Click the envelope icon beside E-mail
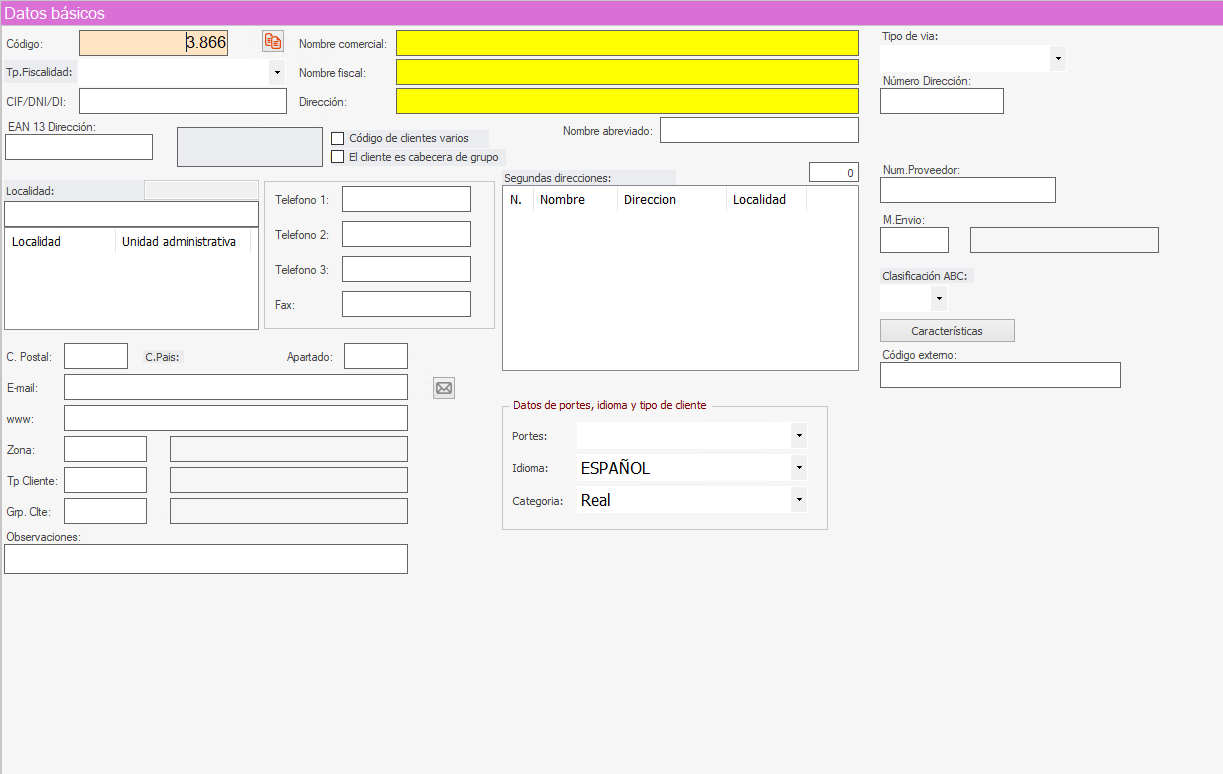 [444, 388]
